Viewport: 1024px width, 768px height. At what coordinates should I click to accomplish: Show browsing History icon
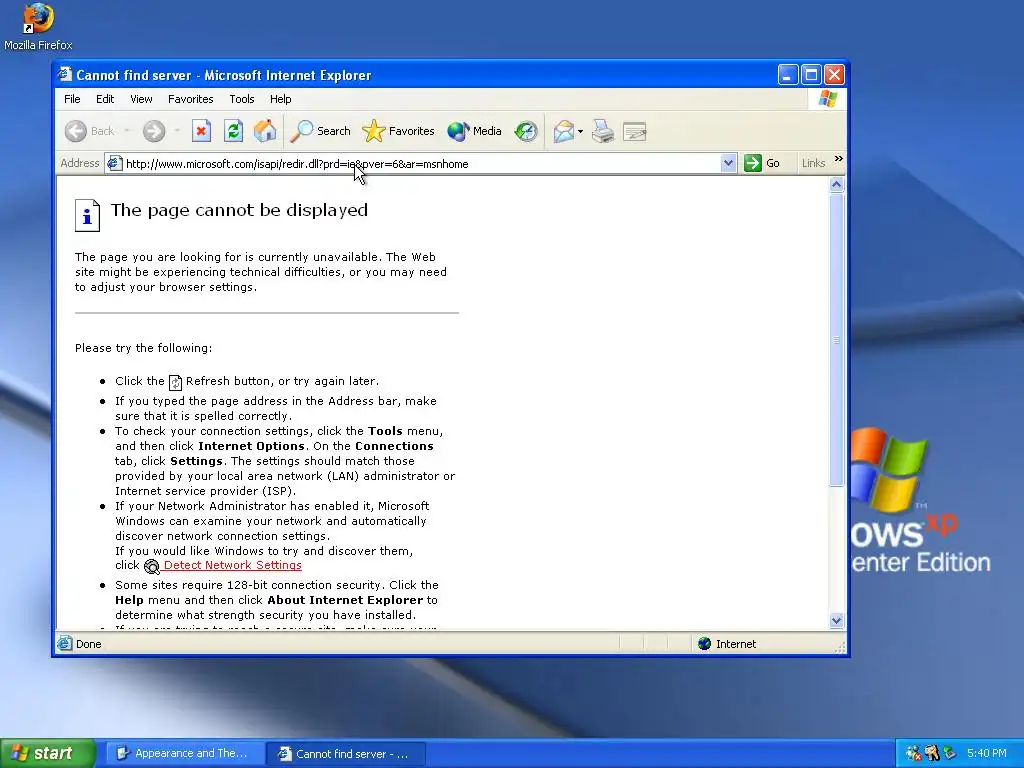[x=526, y=131]
